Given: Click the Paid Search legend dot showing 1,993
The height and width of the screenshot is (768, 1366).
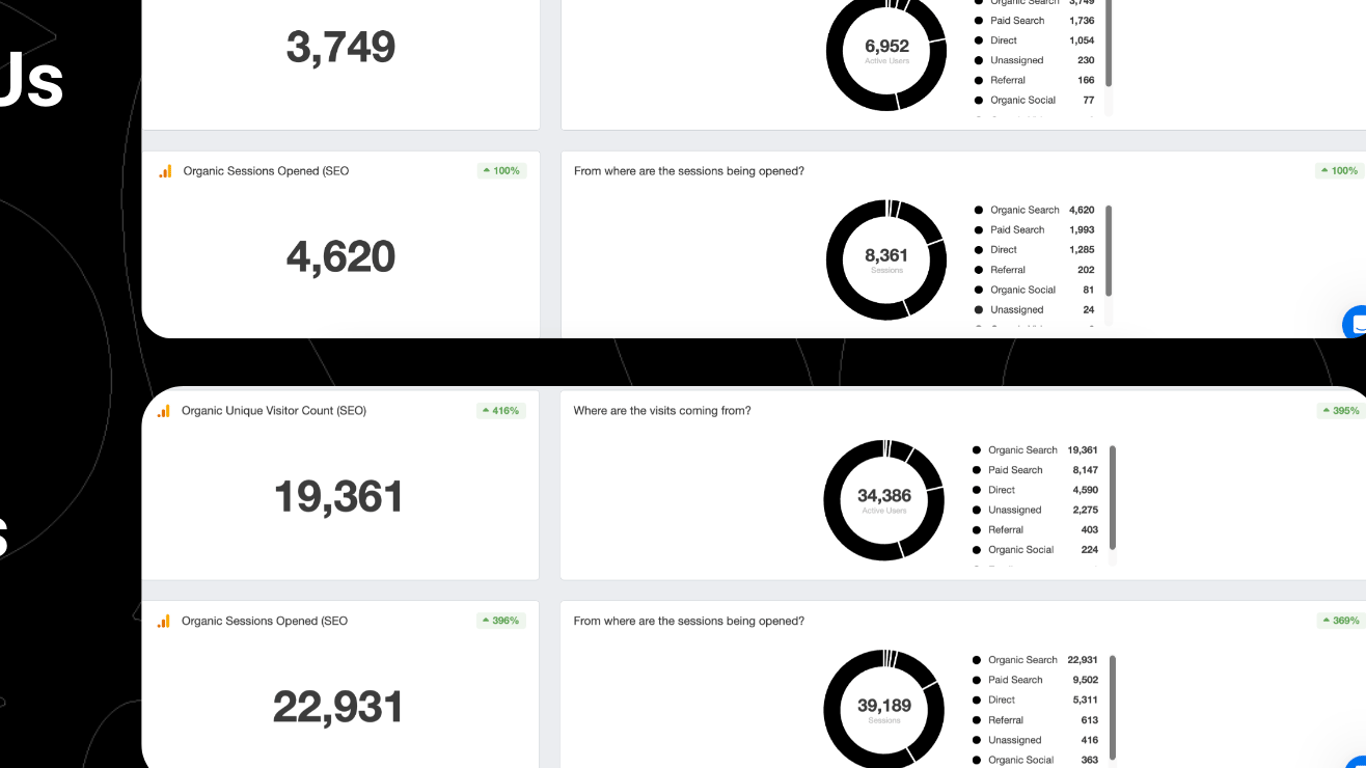Looking at the screenshot, I should coord(979,230).
